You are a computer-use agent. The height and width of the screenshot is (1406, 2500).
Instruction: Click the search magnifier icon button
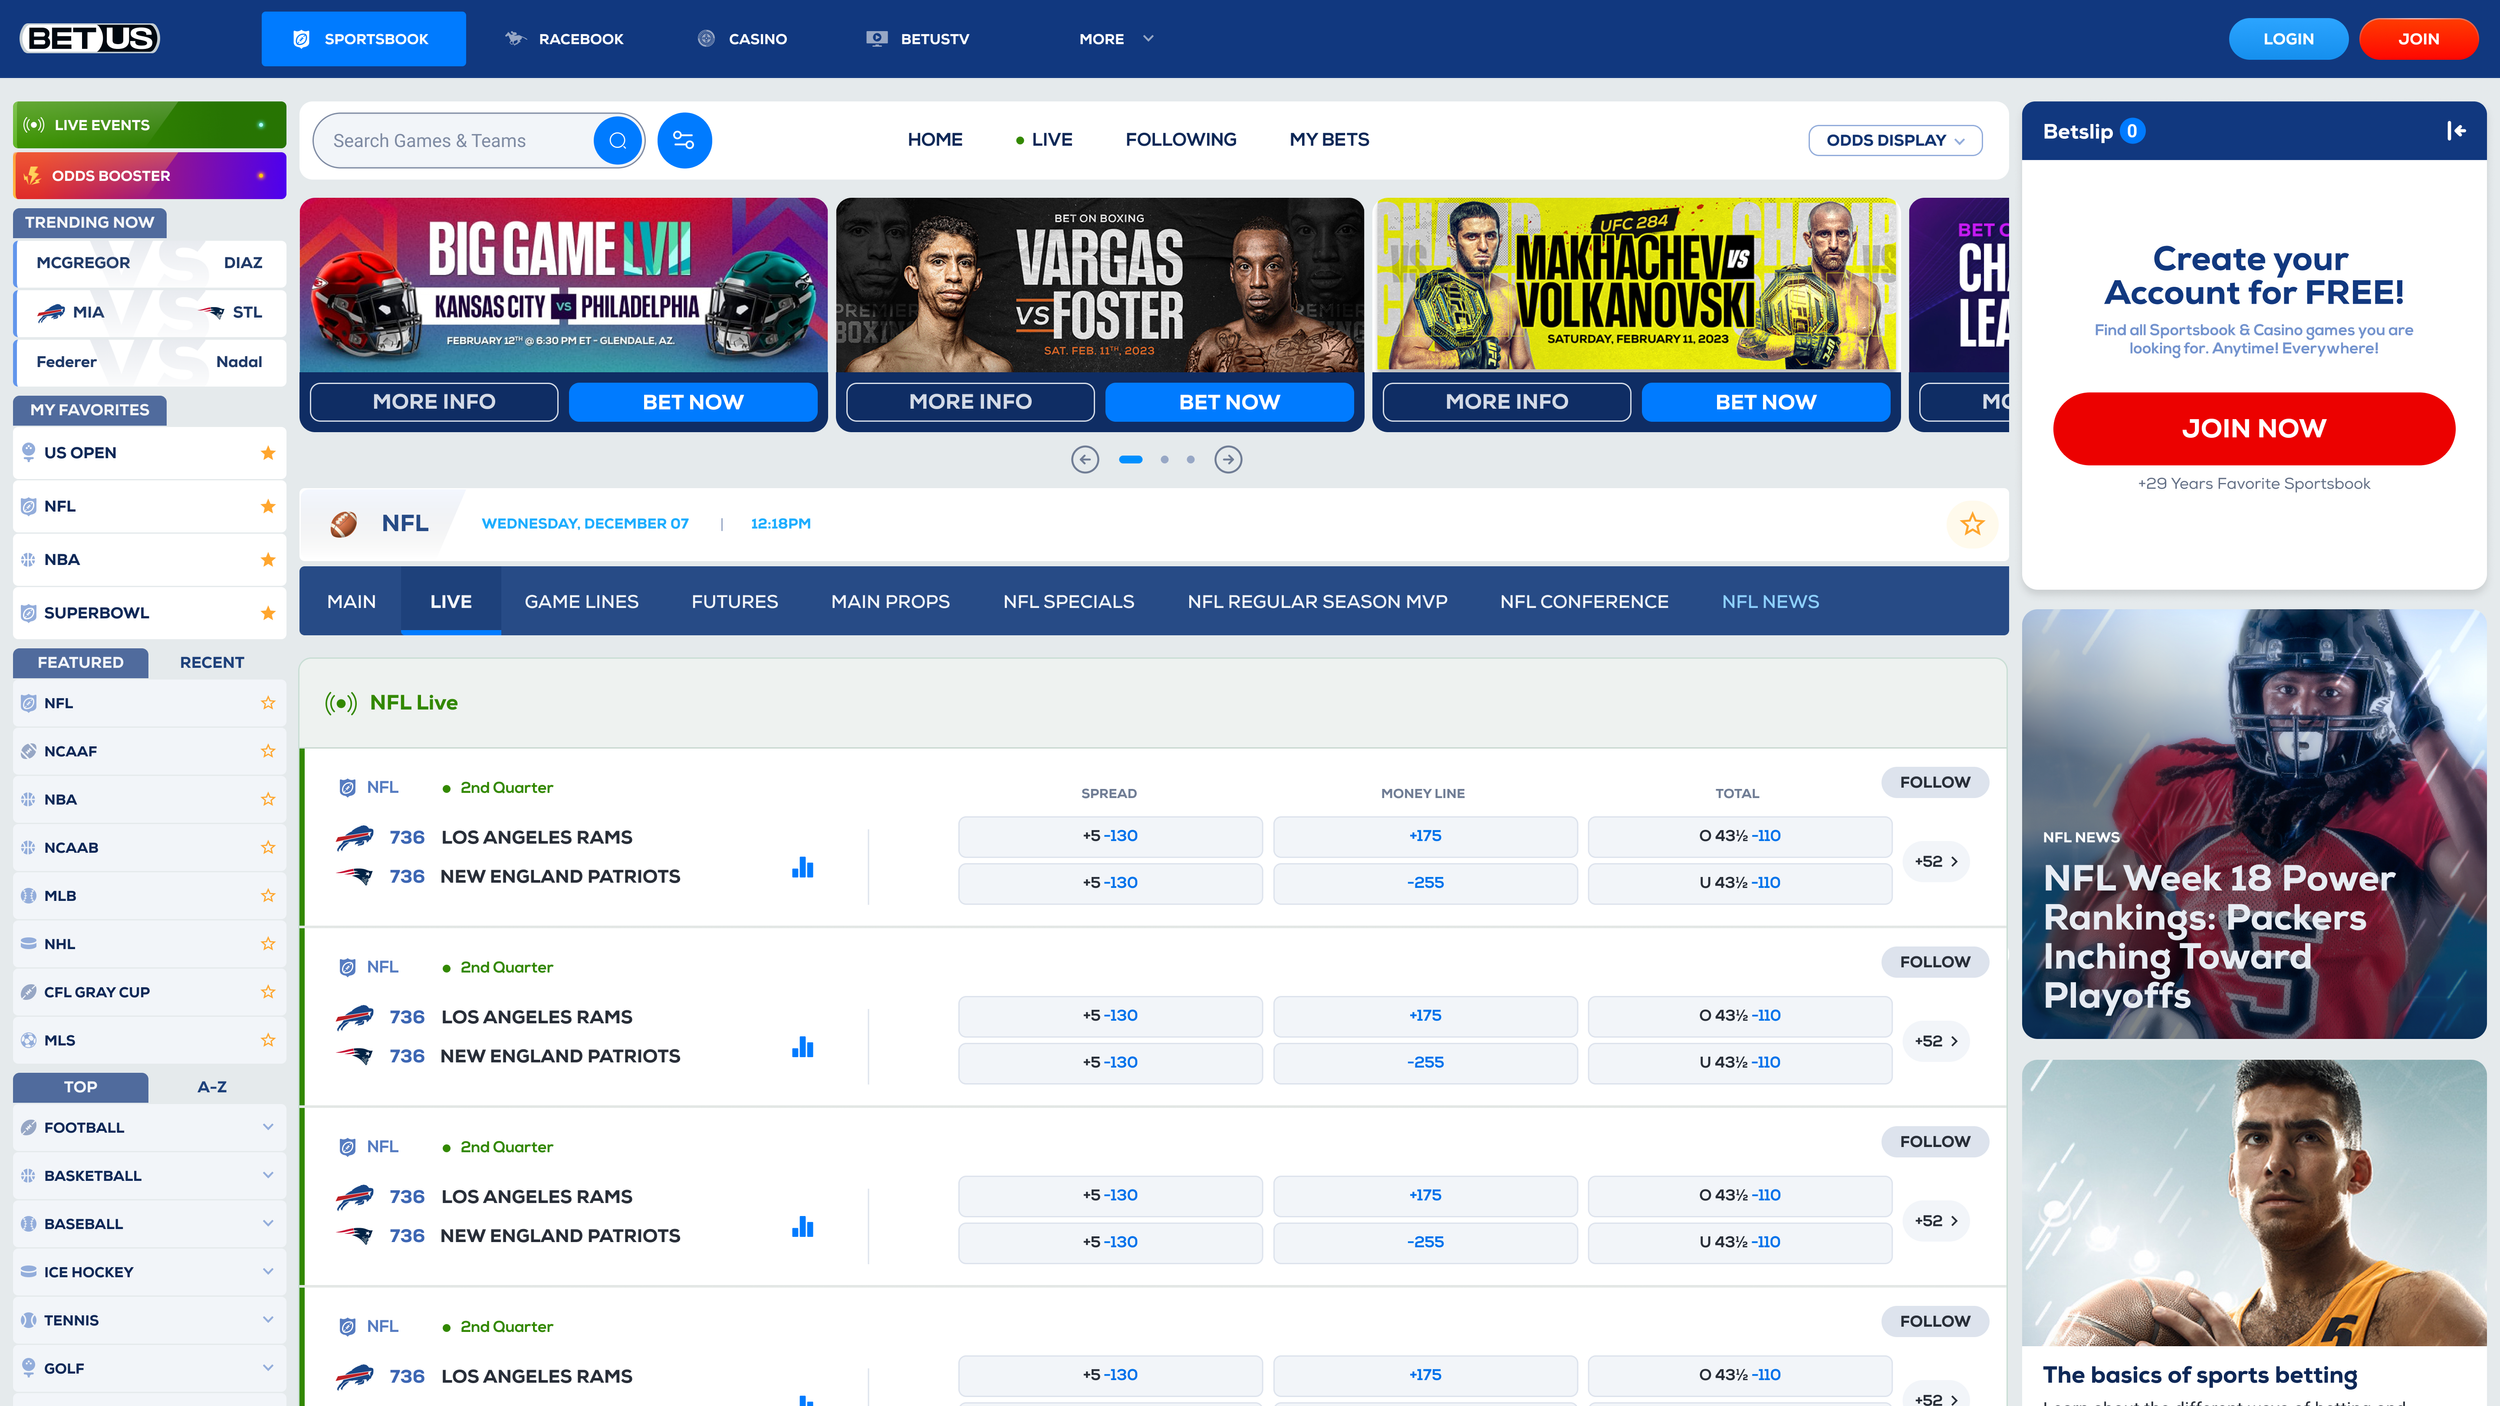click(617, 140)
